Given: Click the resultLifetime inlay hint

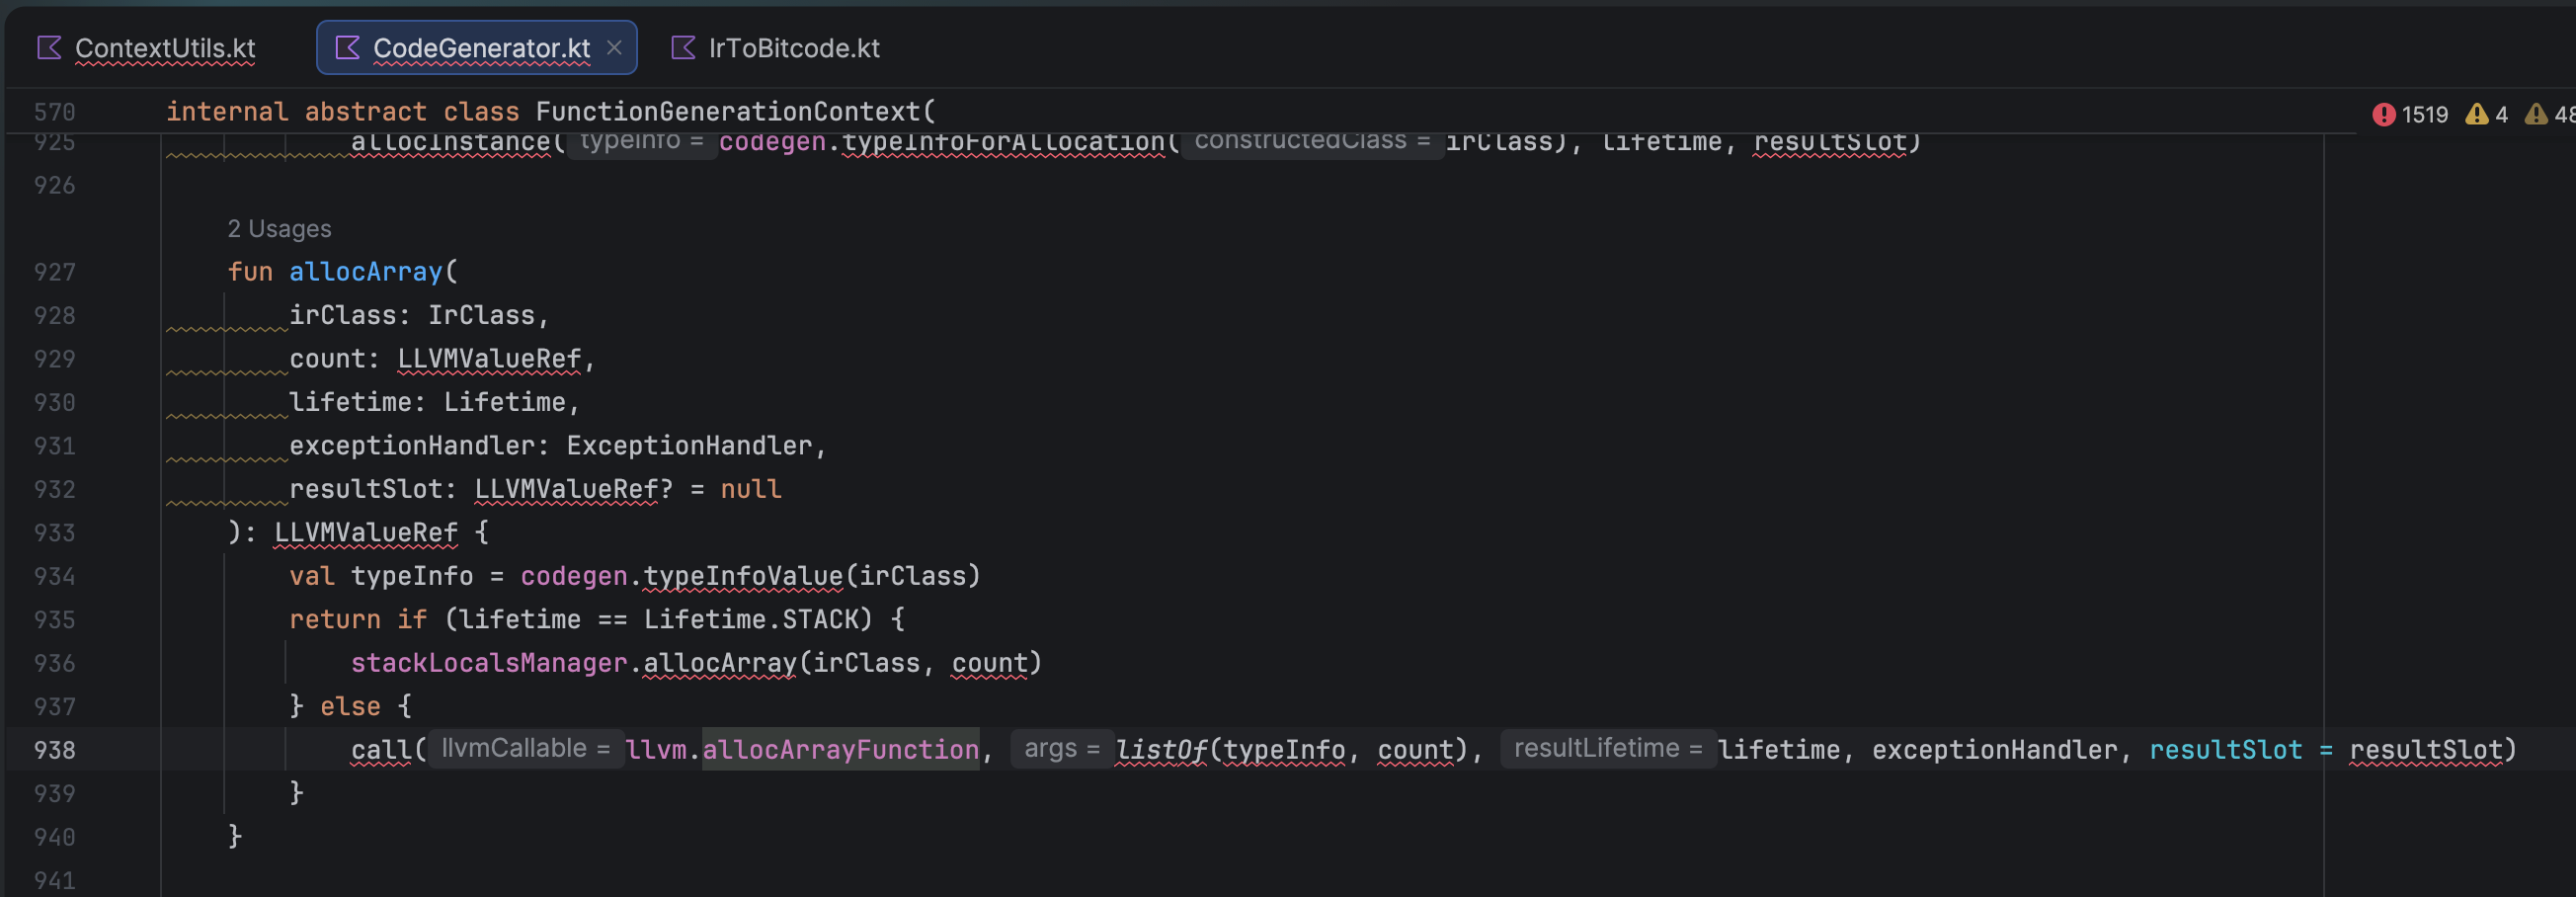Looking at the screenshot, I should [1607, 749].
